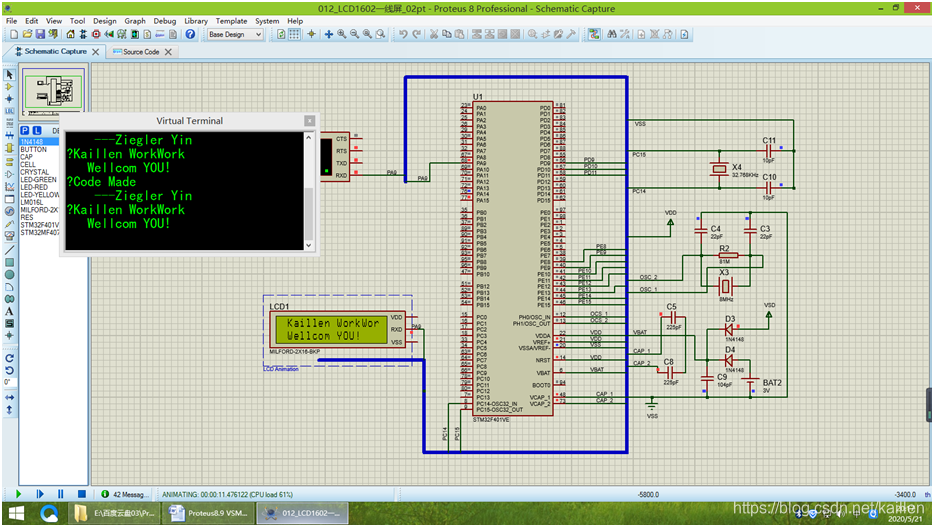This screenshot has width=934, height=527.
Task: Open the Windows Start button
Action: coord(16,513)
